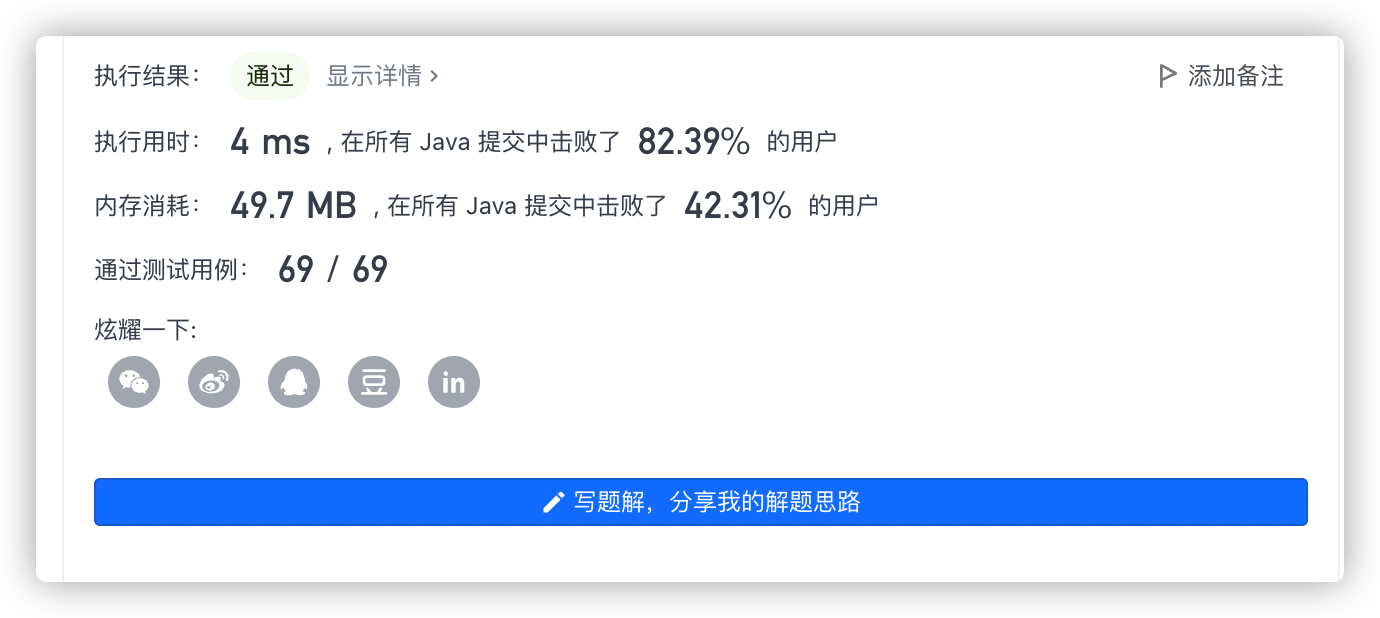Click the 49.7 MB memory value
The width and height of the screenshot is (1380, 618).
pyautogui.click(x=293, y=206)
